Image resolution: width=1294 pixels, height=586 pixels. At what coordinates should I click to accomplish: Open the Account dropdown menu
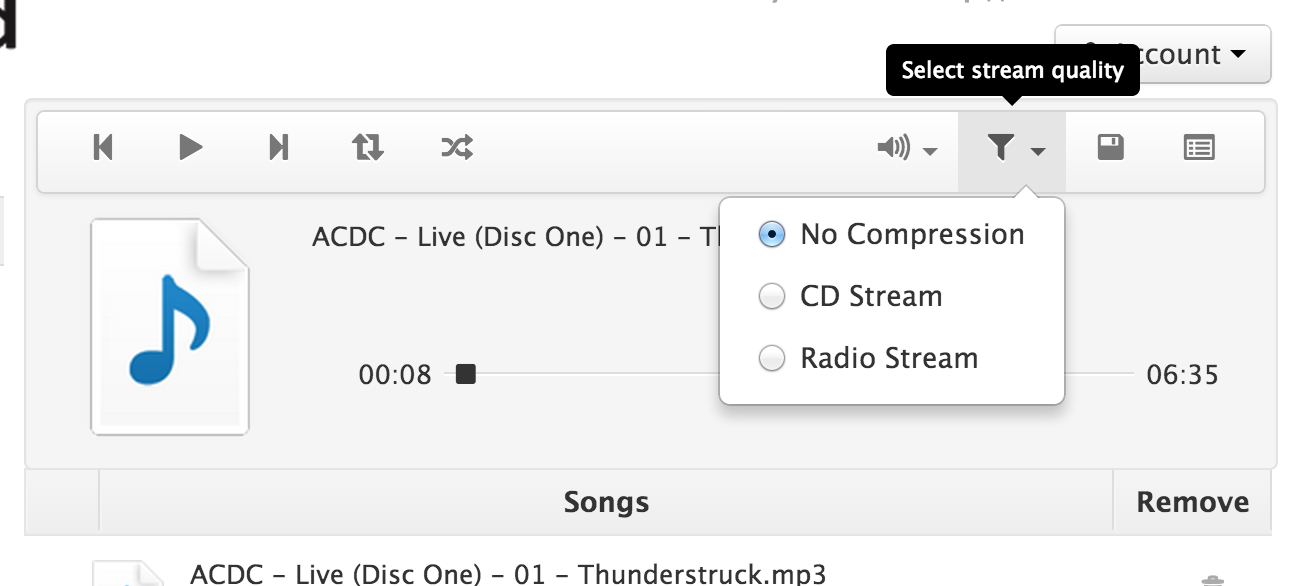point(1163,54)
